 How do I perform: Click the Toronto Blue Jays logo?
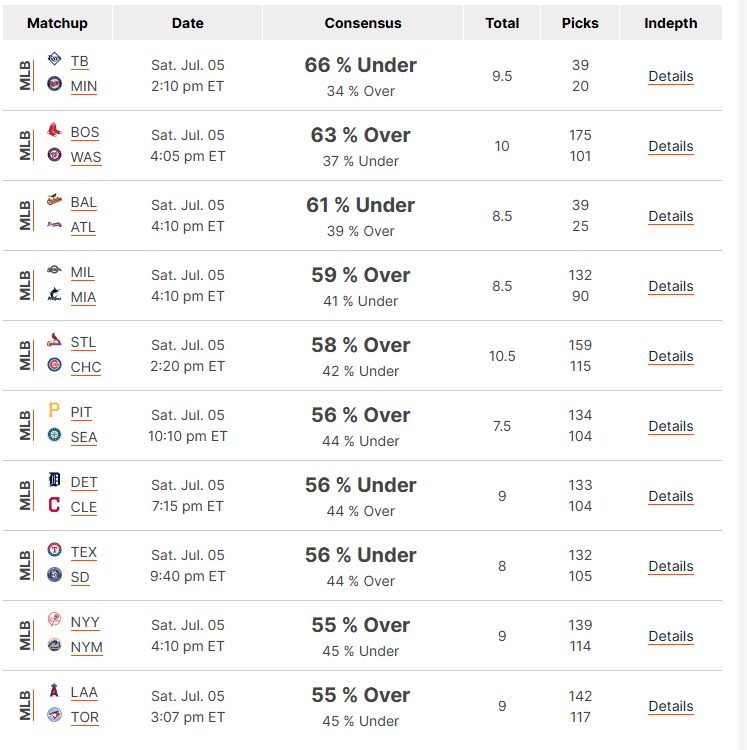(x=55, y=715)
